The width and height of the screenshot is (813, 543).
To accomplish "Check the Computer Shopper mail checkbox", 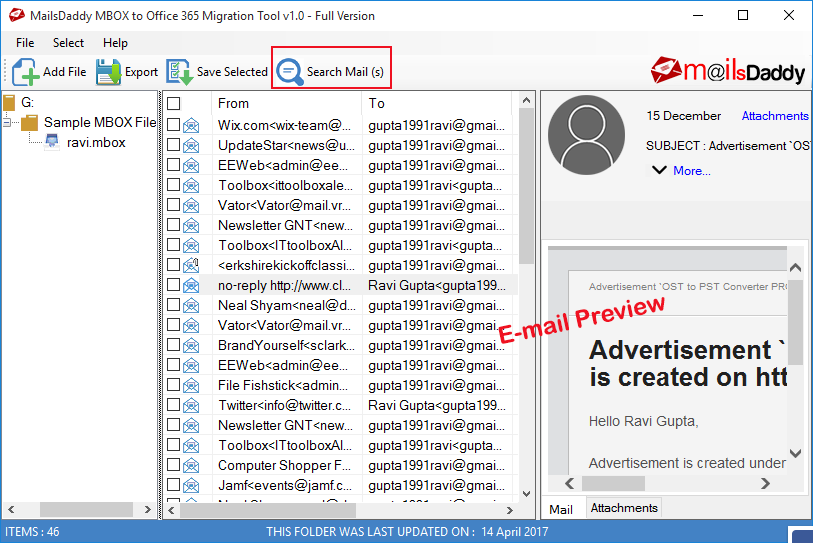I will (x=174, y=465).
